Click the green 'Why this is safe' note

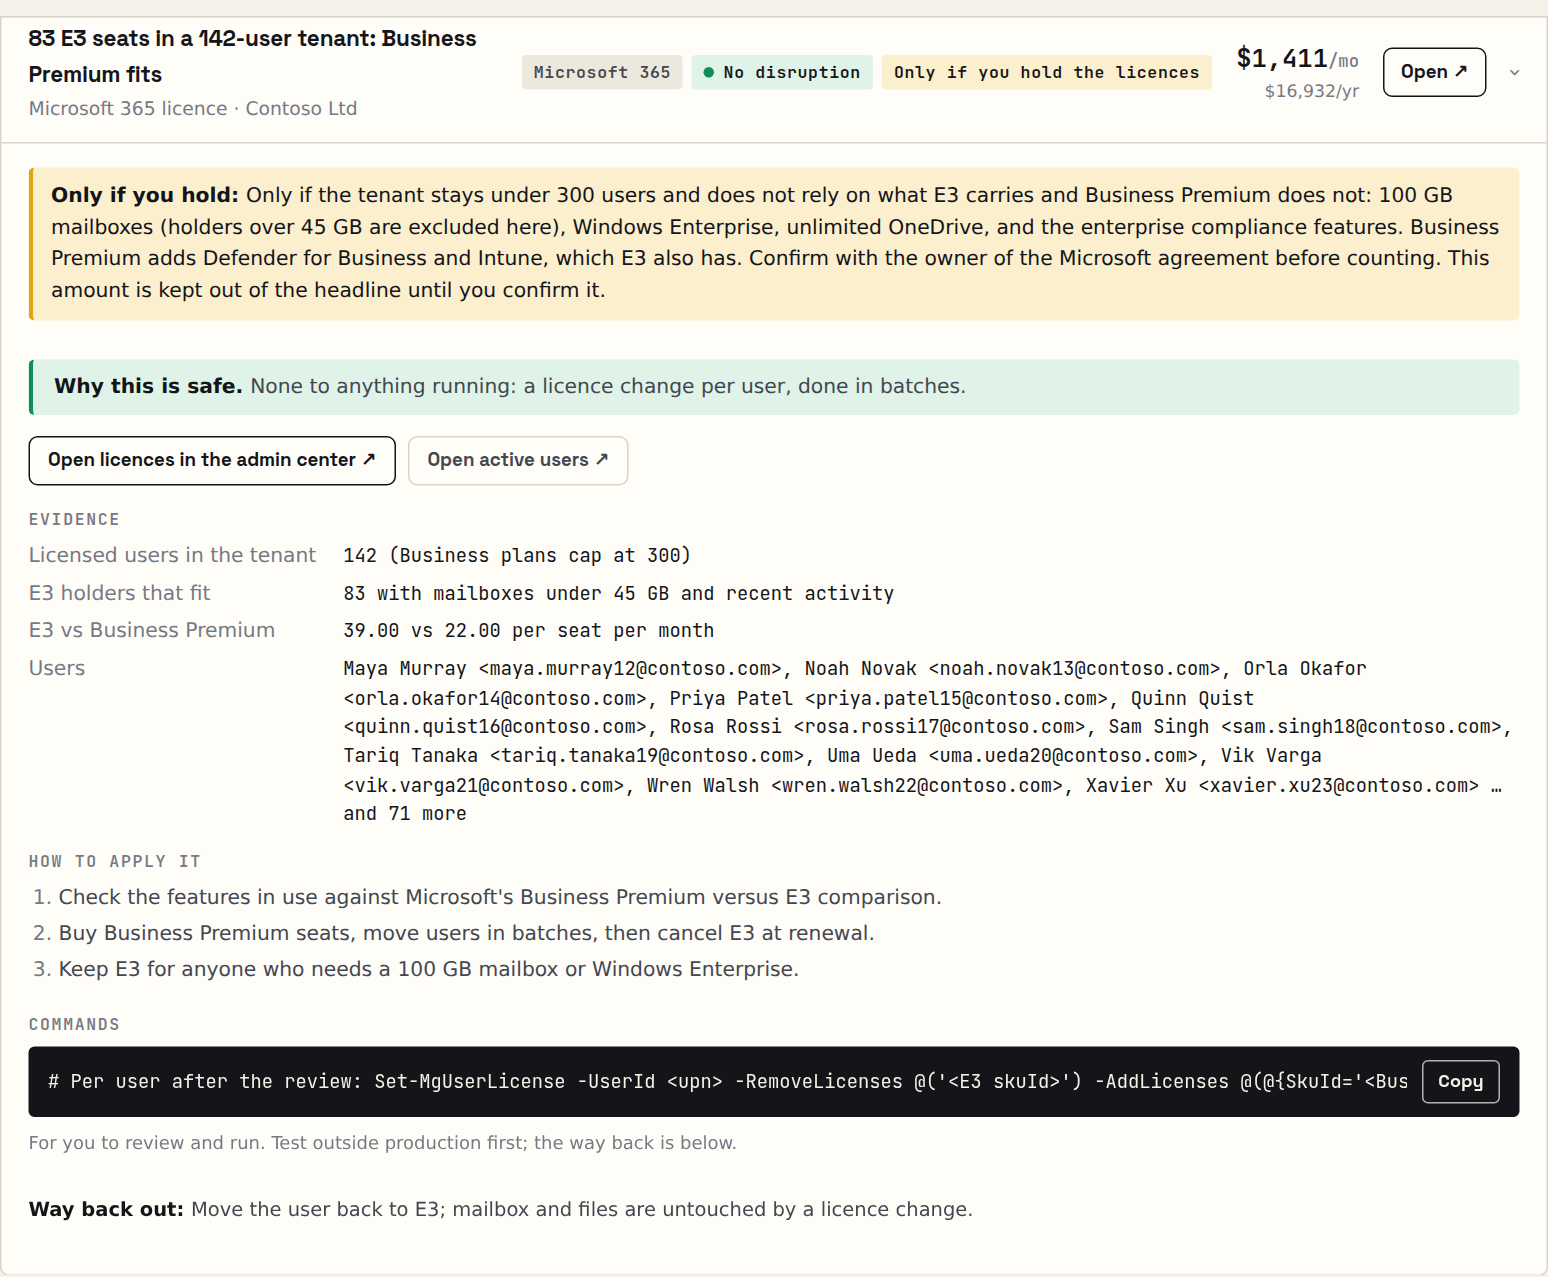pyautogui.click(x=774, y=387)
